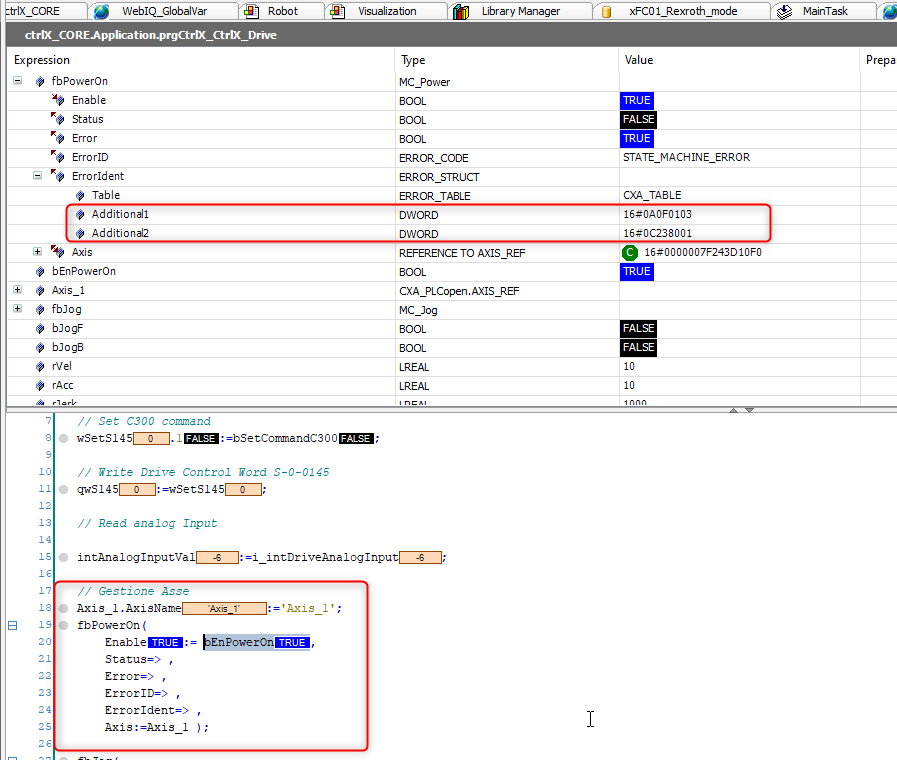Click the MainTask tab icon
The height and width of the screenshot is (760, 897).
(785, 12)
